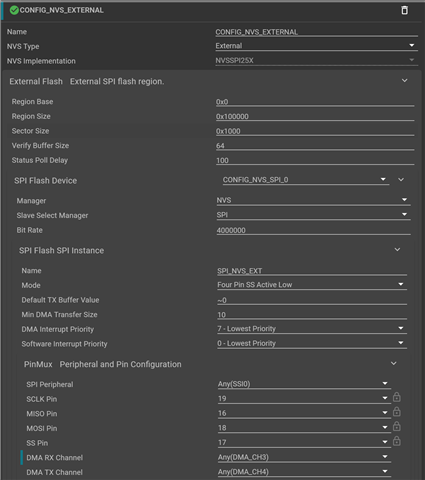Click the green checkmark status icon

click(x=14, y=10)
